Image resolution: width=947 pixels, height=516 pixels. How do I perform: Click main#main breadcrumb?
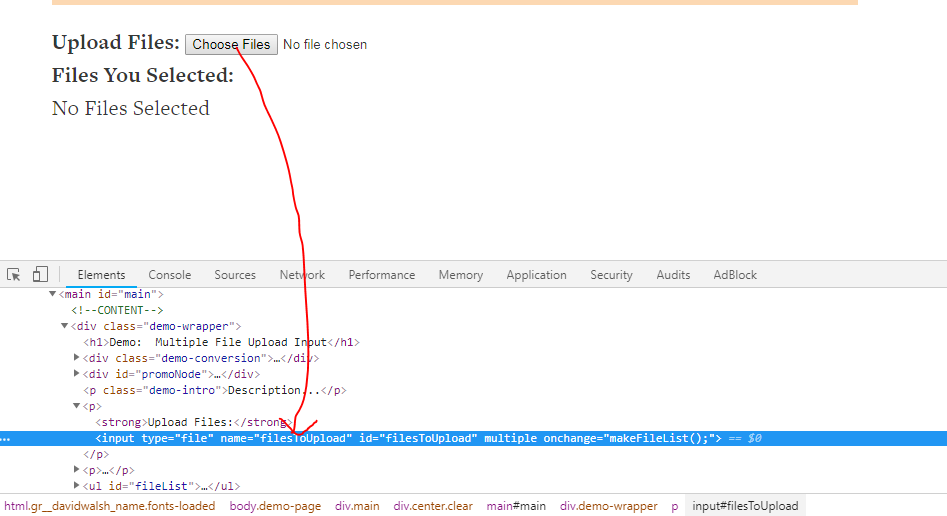[x=516, y=506]
